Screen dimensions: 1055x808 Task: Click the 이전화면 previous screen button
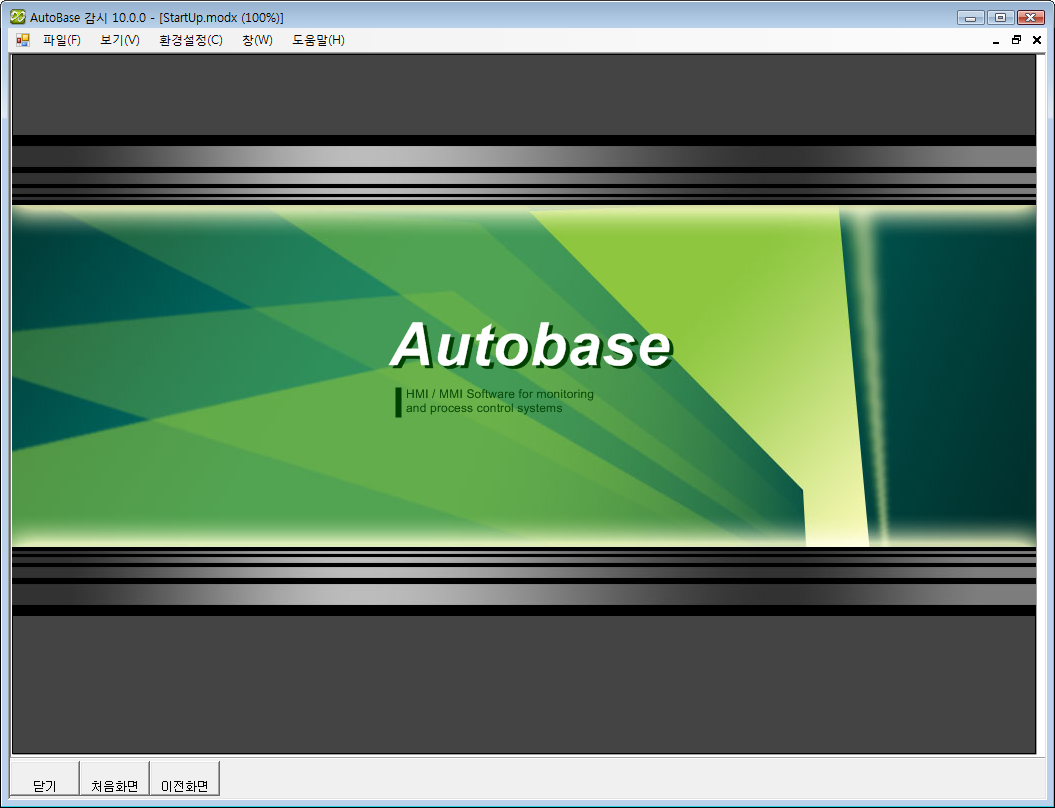(x=184, y=778)
